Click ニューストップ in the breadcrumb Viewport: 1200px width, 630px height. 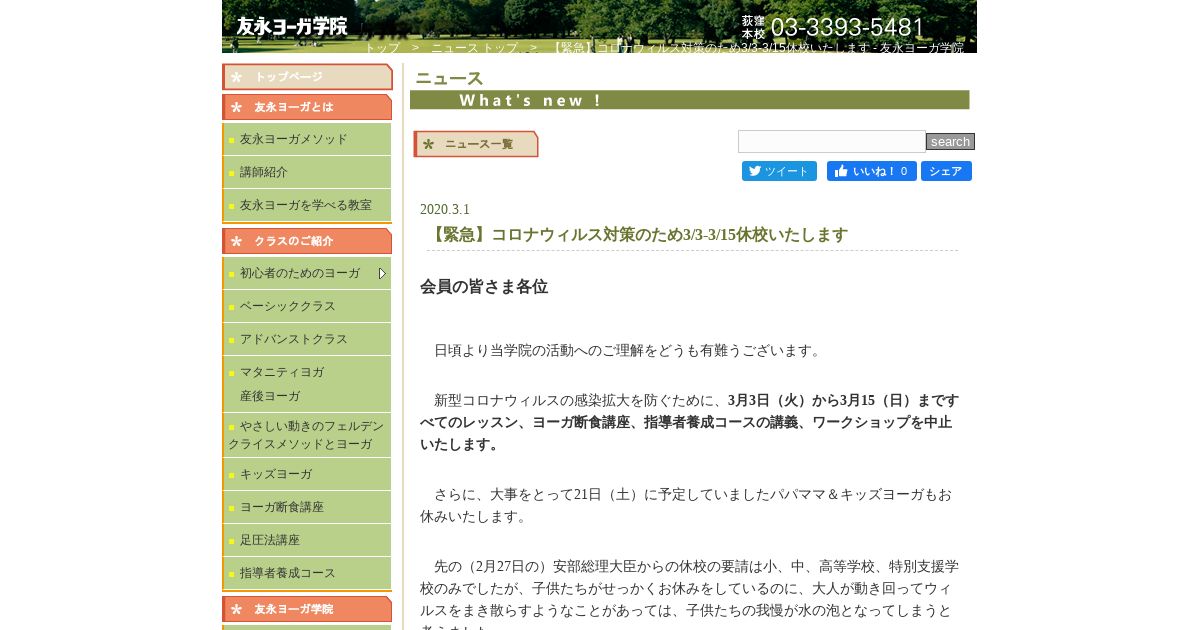[x=474, y=47]
